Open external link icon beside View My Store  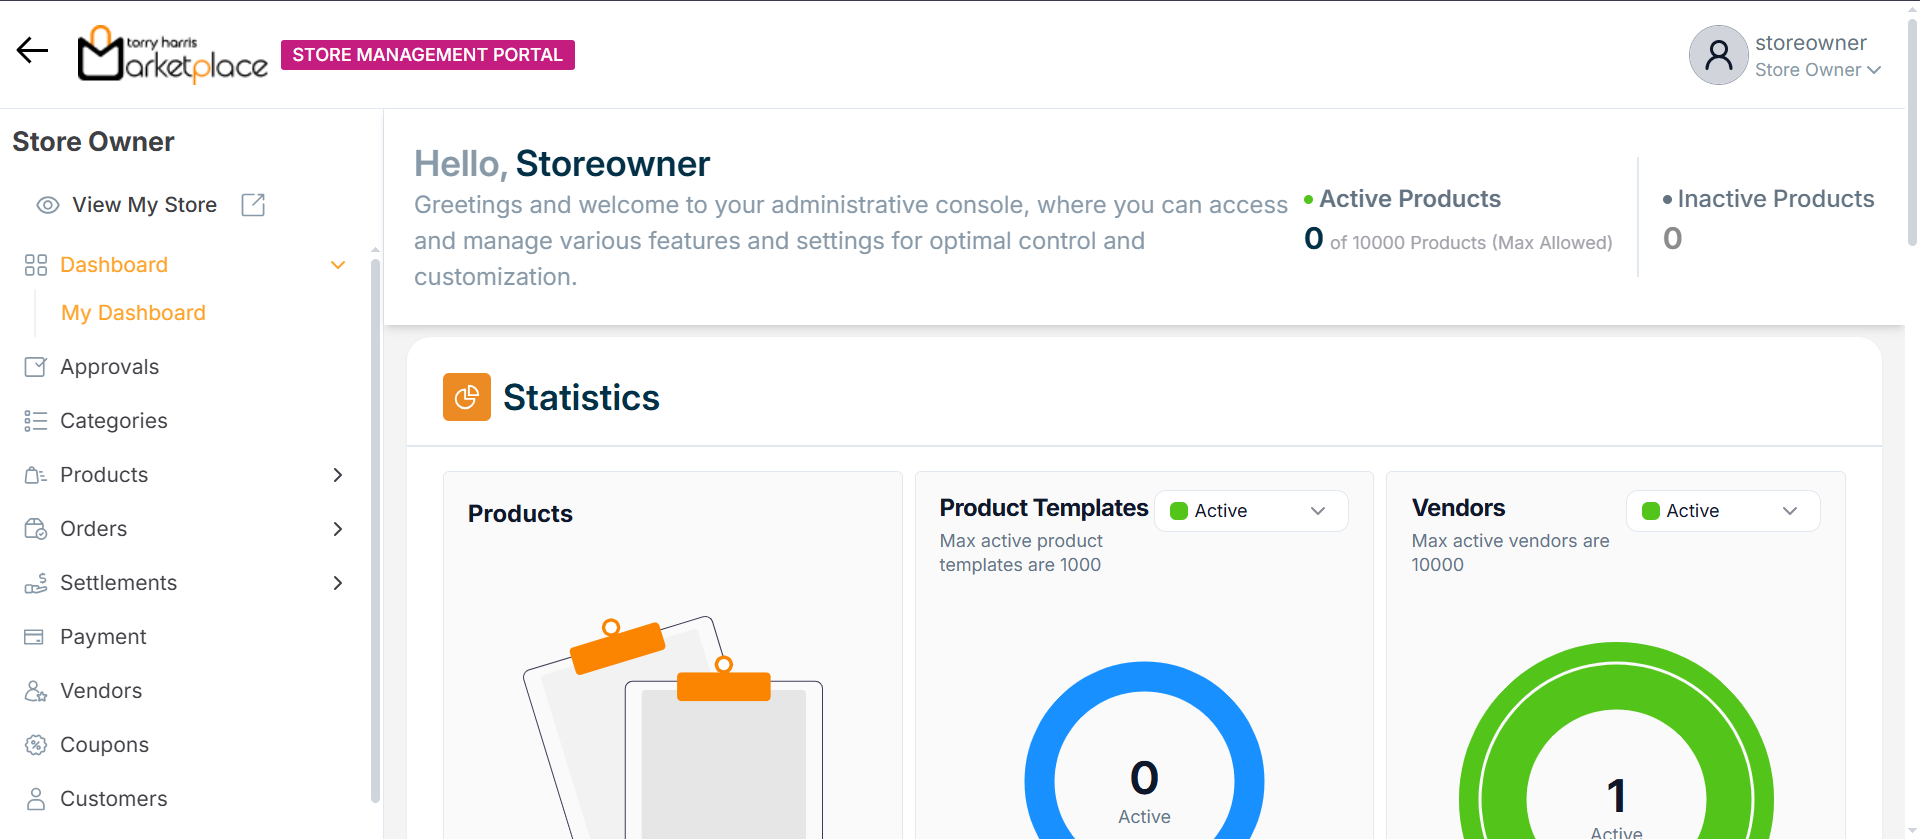point(253,205)
